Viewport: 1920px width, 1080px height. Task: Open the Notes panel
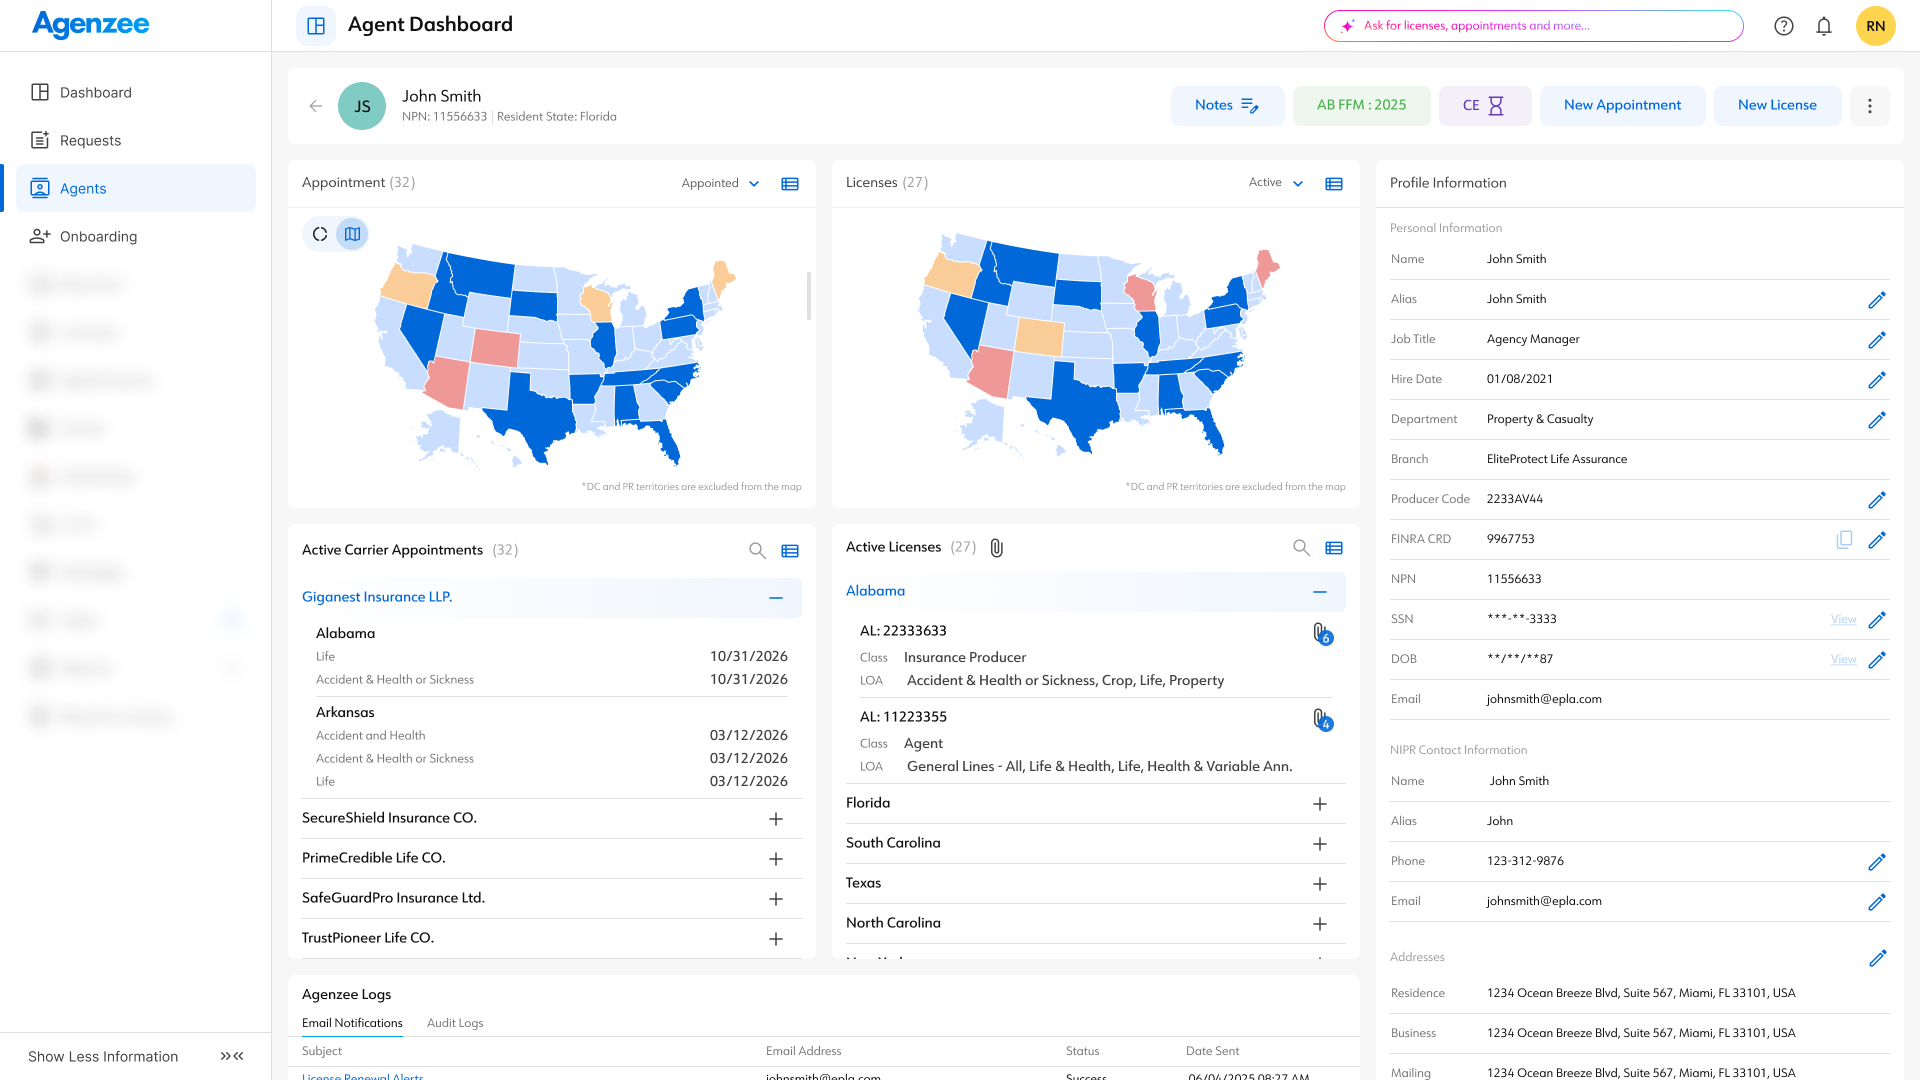coord(1227,105)
